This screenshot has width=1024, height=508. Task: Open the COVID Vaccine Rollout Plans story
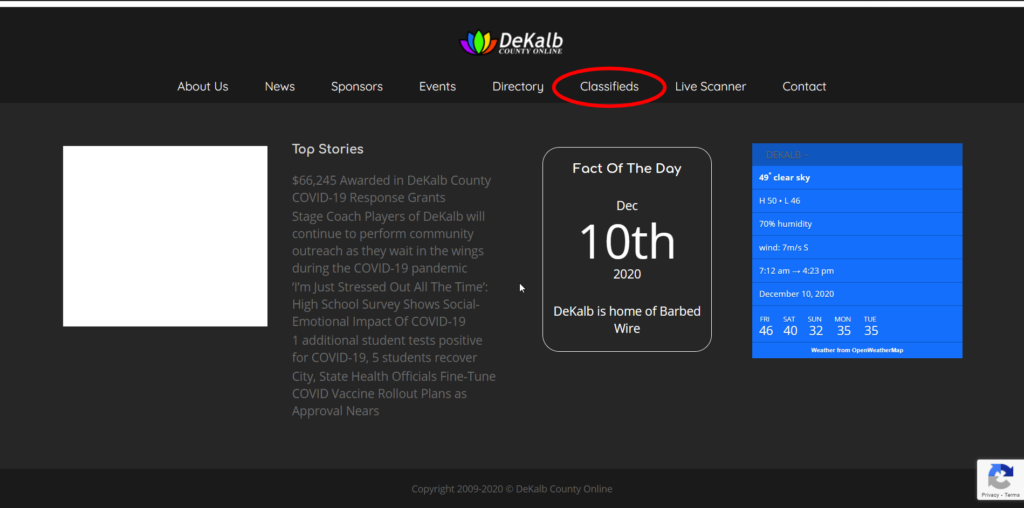pos(393,393)
